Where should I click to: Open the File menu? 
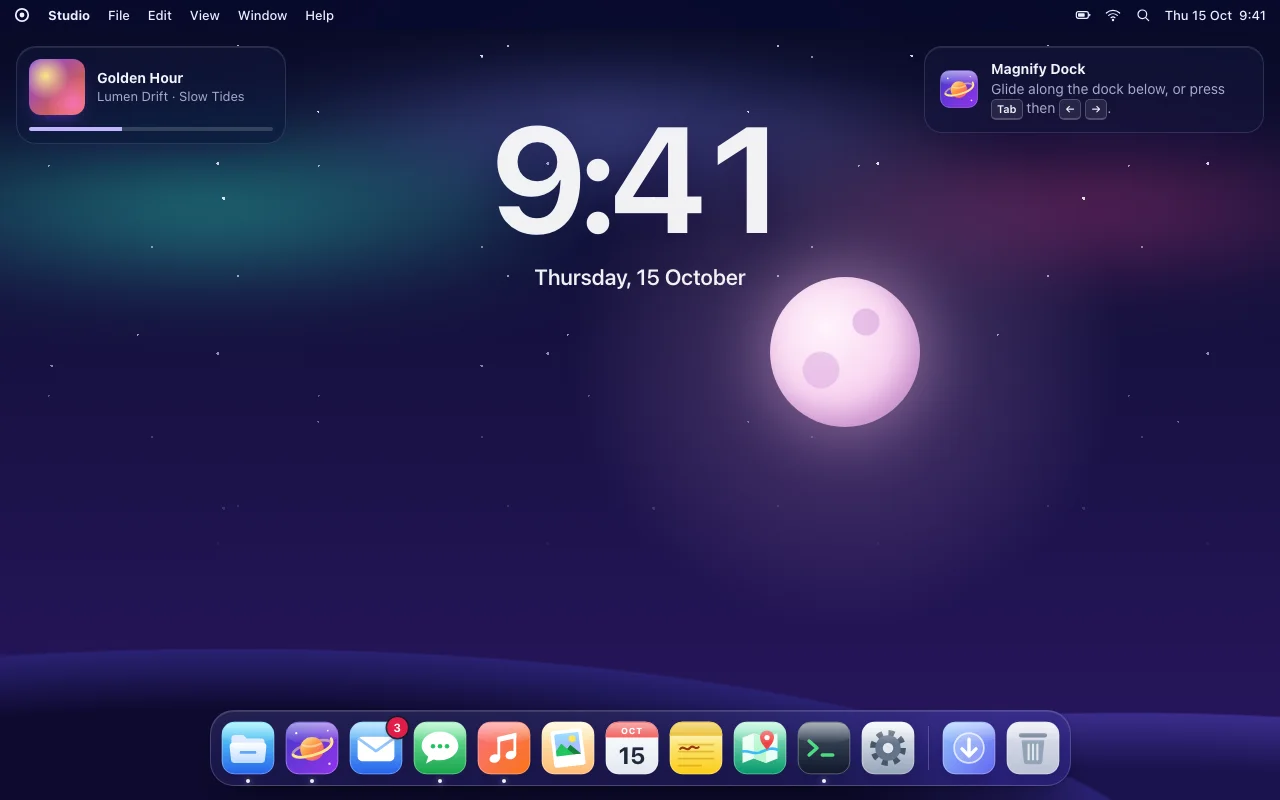(x=119, y=16)
